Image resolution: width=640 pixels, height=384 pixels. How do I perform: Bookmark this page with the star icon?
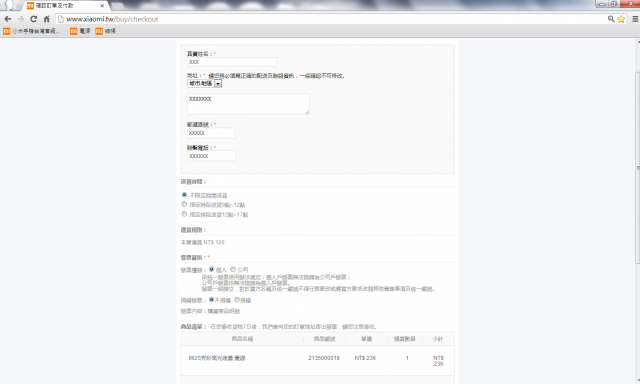[621, 19]
